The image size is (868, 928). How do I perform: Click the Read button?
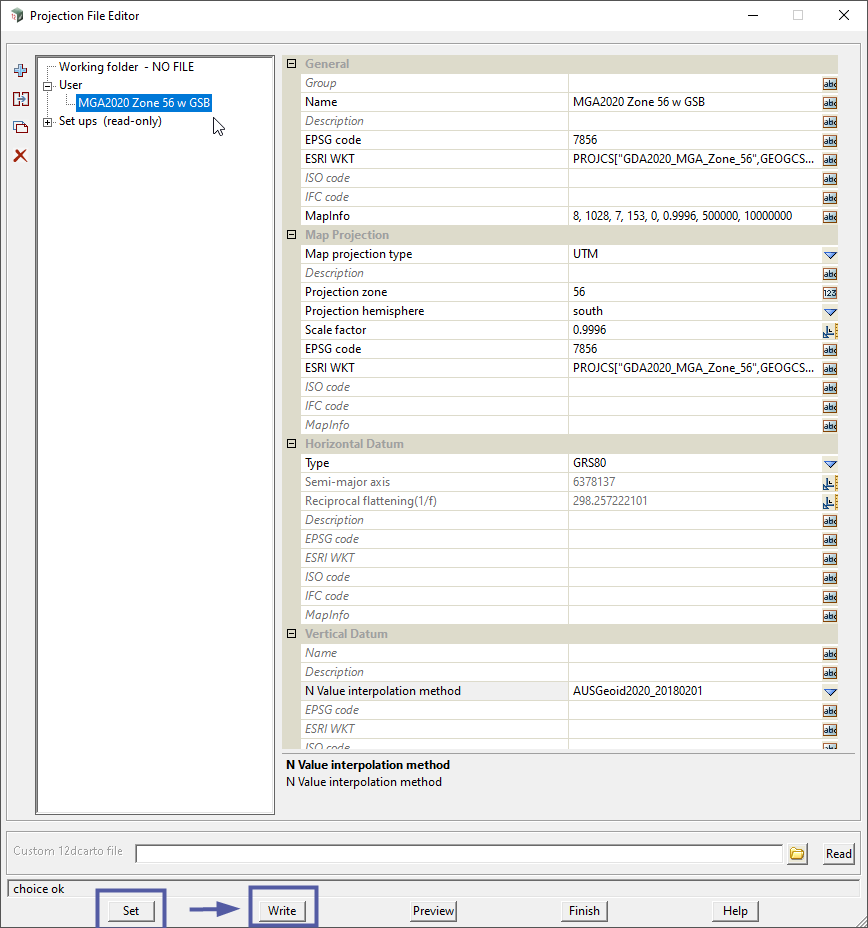(838, 853)
